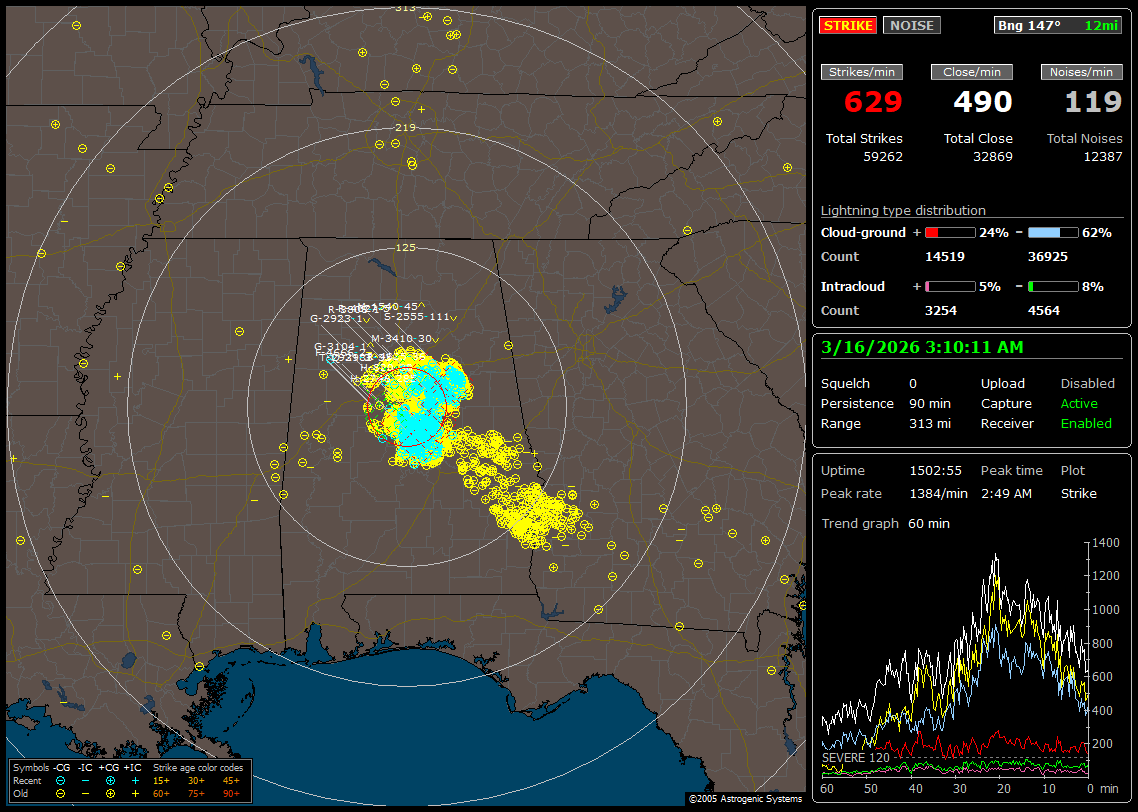
Task: Click the red STRIKE indicator
Action: (847, 25)
